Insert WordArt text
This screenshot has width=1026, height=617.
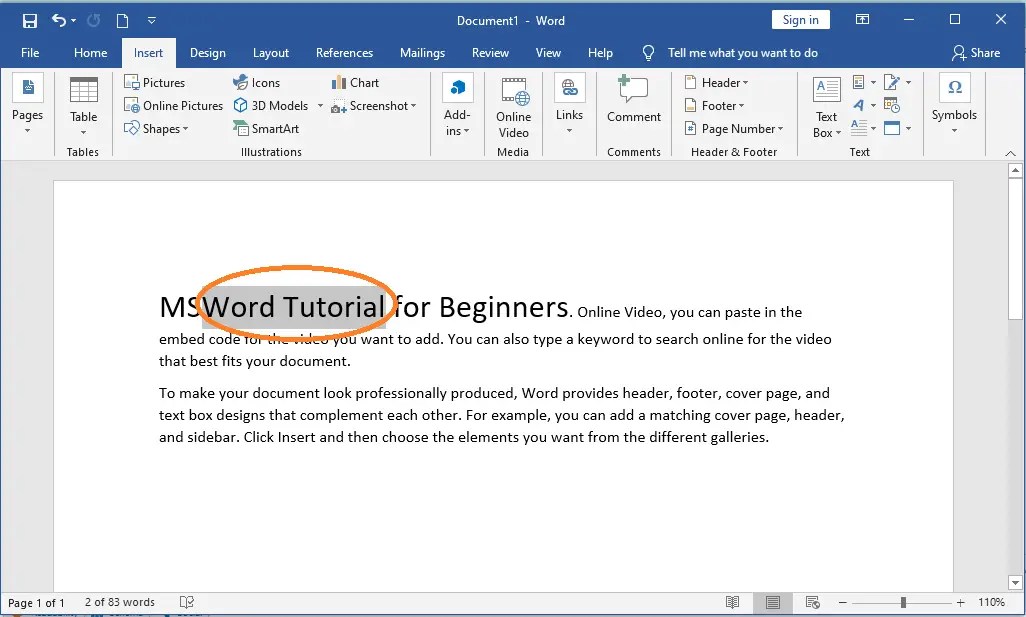coord(860,105)
